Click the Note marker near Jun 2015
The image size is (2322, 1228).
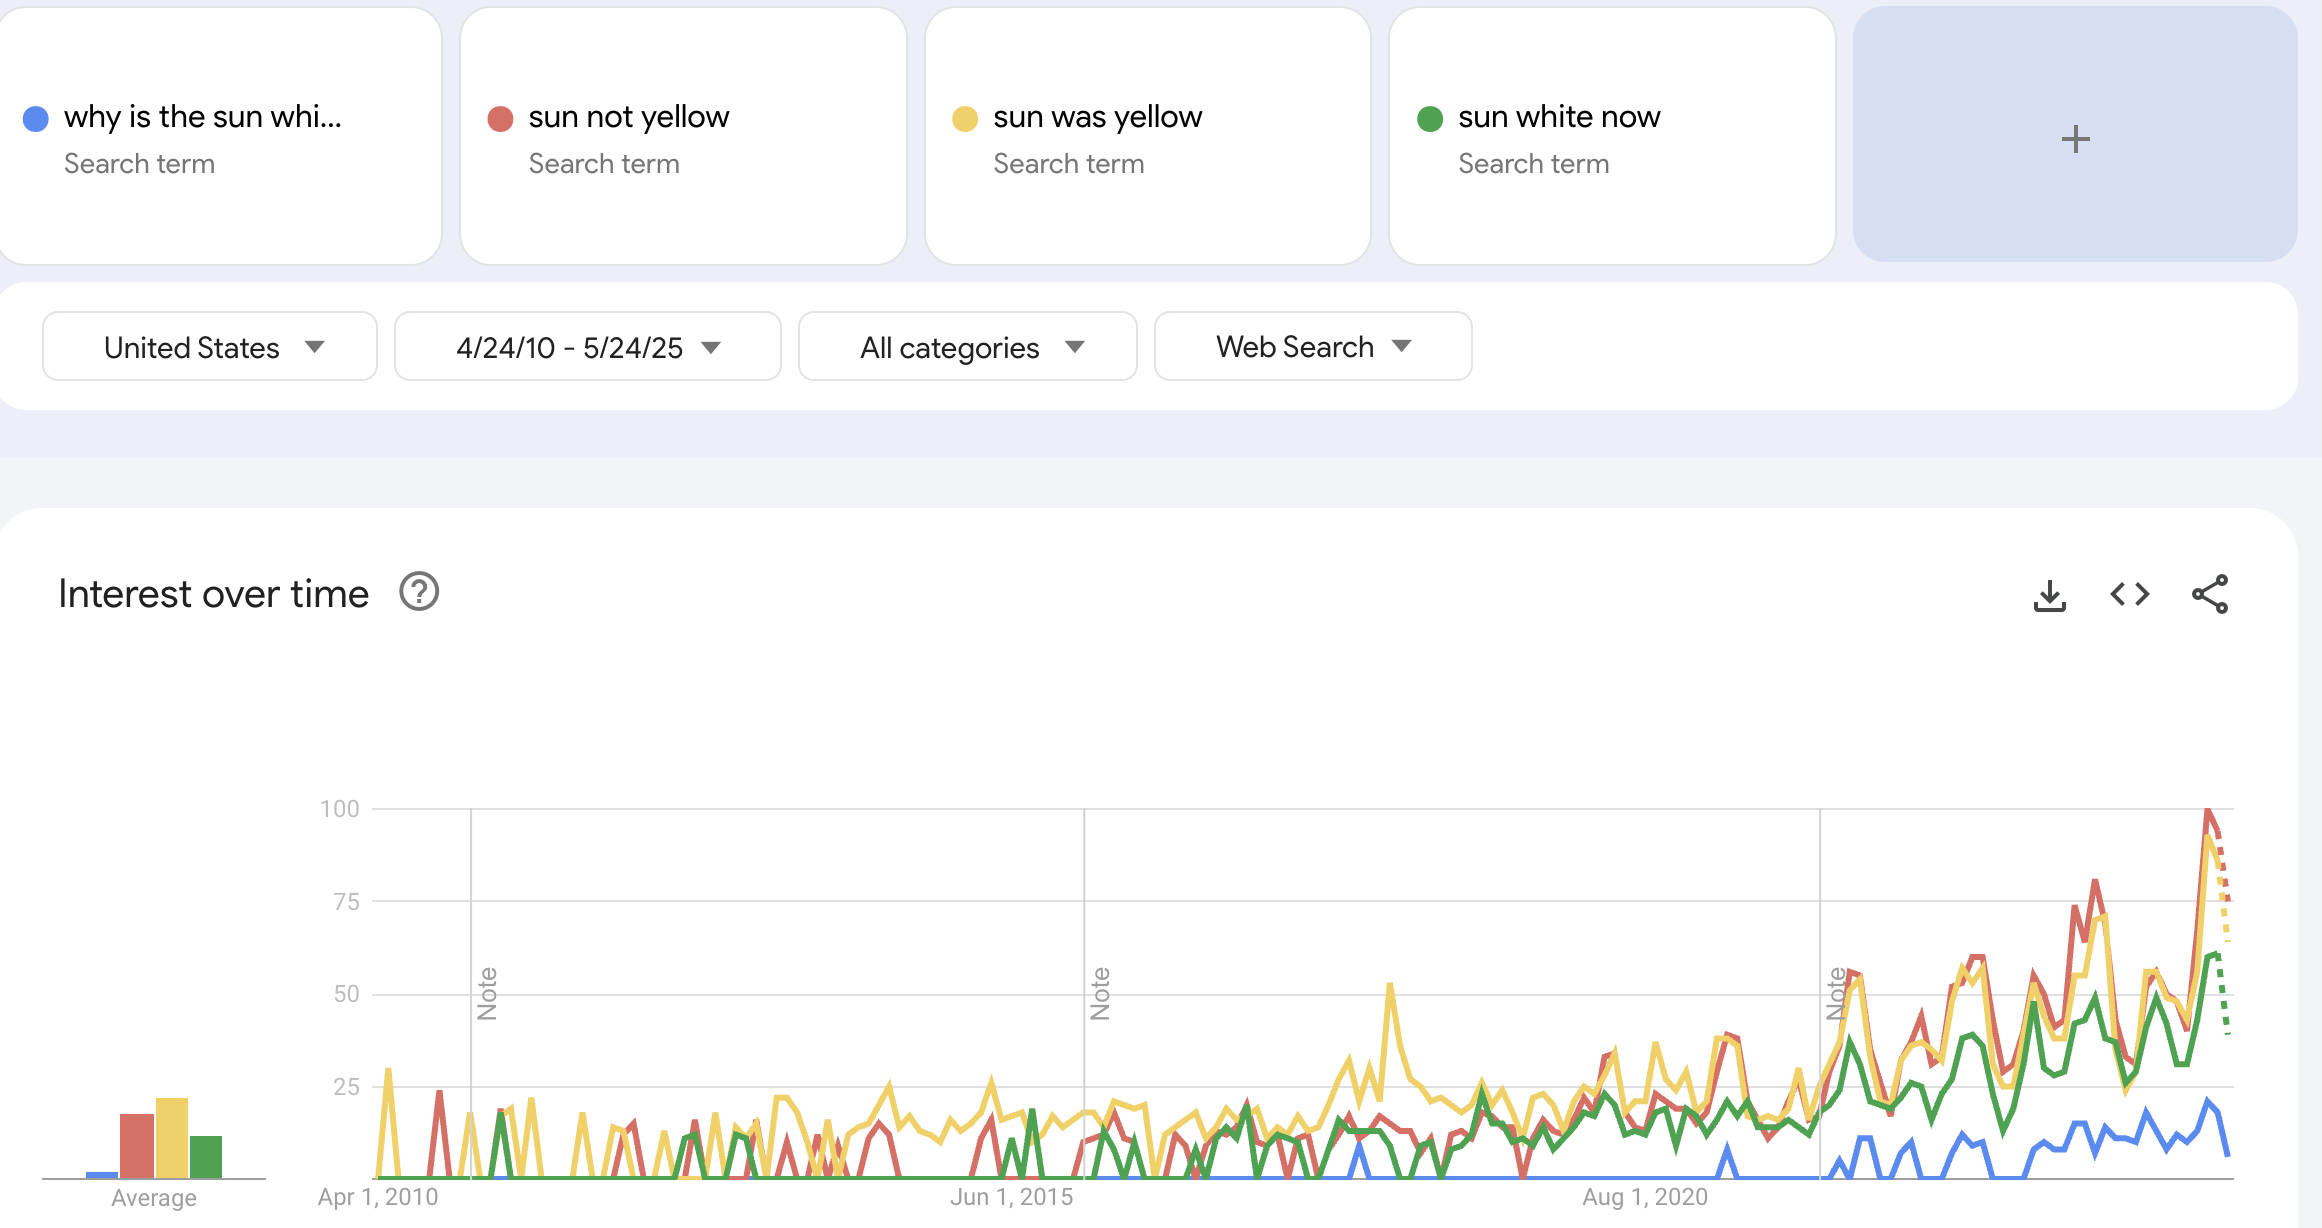1100,993
